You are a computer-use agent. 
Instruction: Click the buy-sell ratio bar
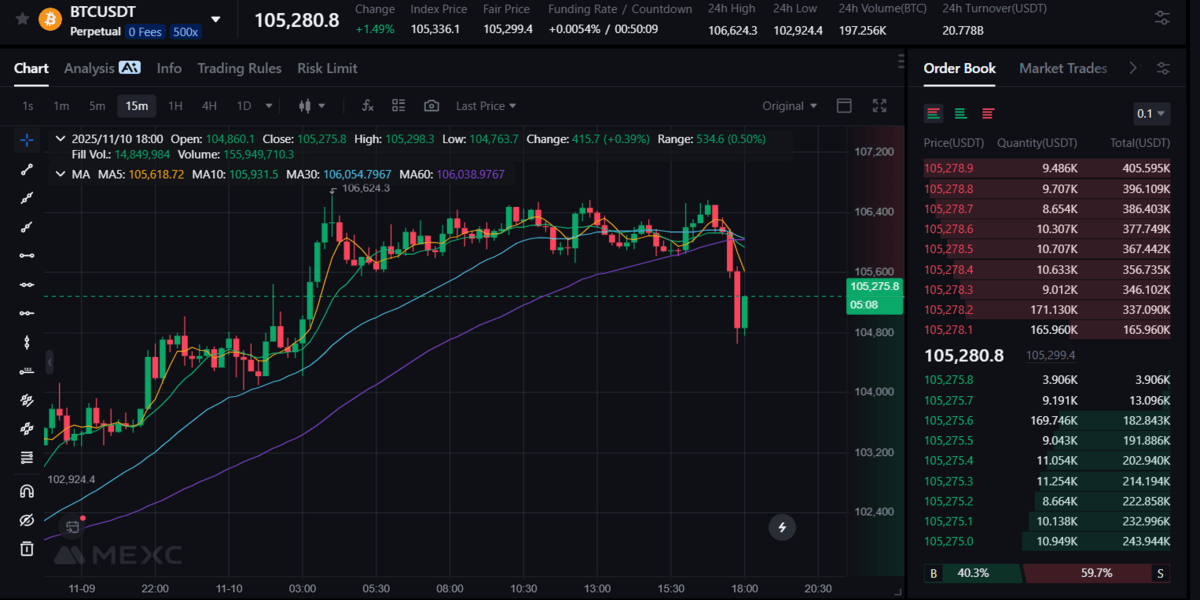[1050, 573]
